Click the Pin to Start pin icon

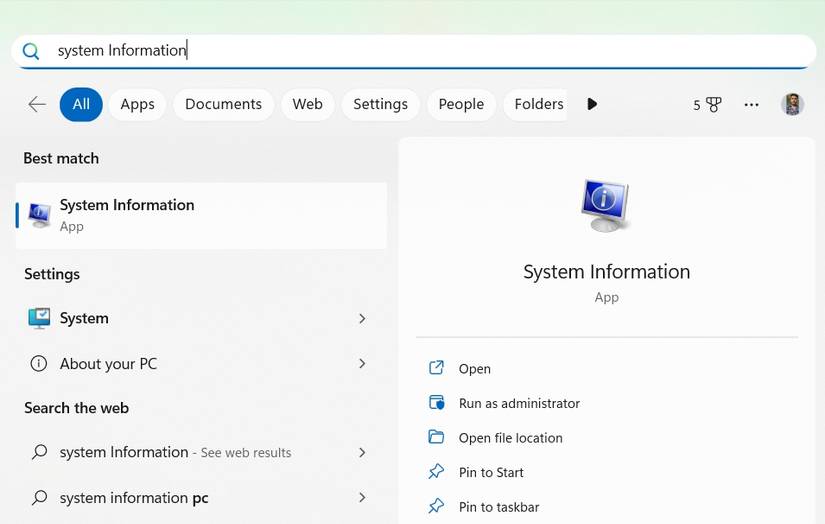(436, 472)
